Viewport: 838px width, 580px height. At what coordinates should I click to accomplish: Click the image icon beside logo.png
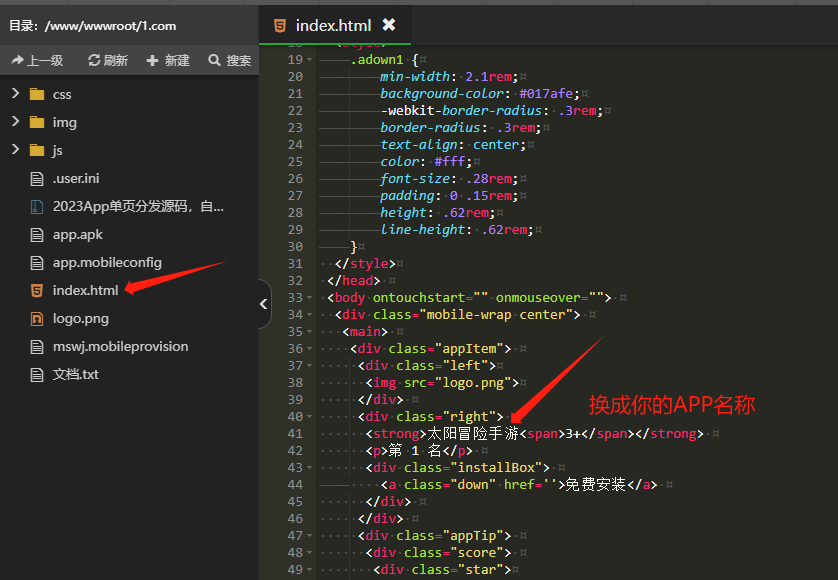click(37, 319)
